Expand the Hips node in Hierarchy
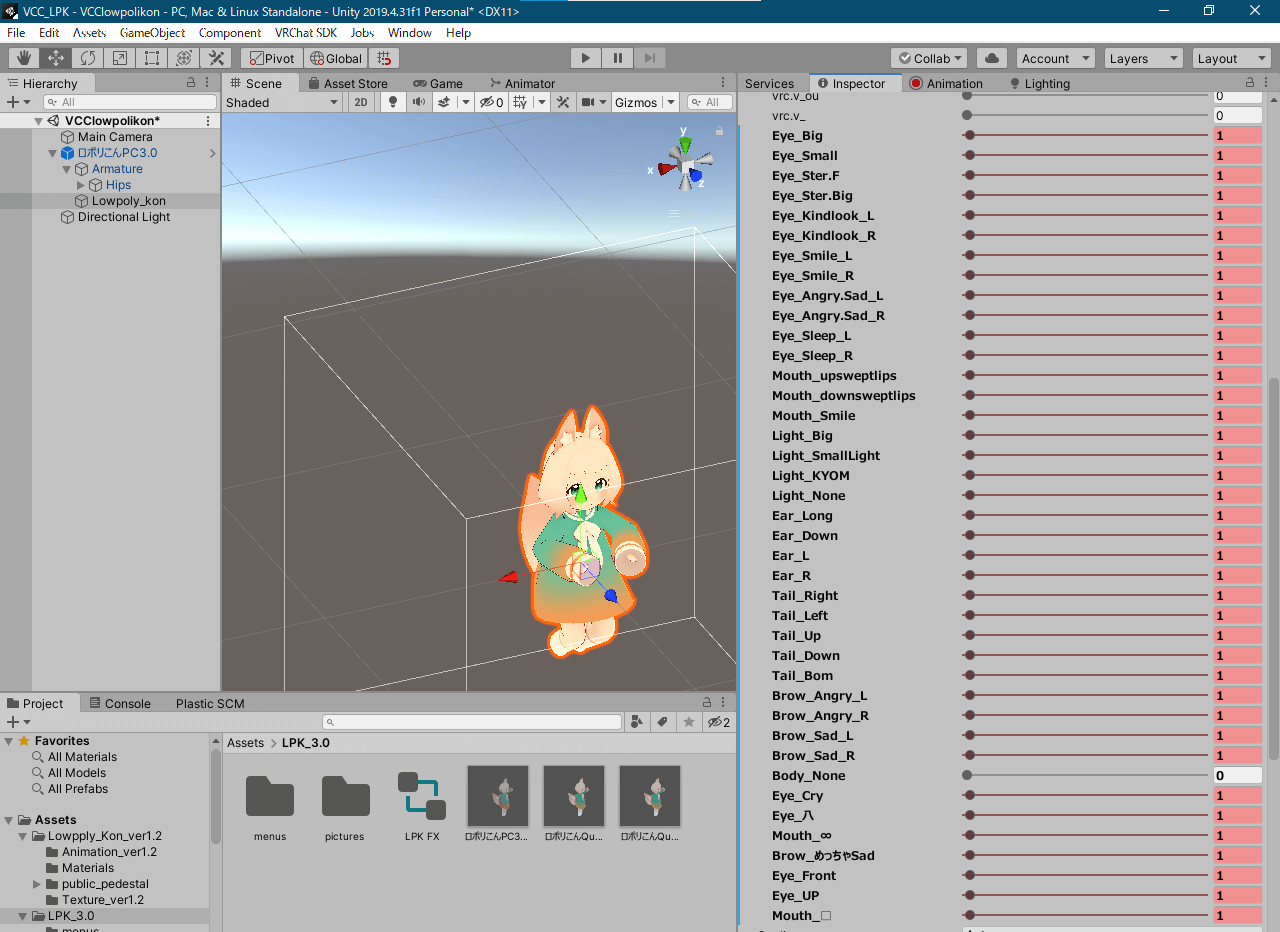The width and height of the screenshot is (1280, 932). click(x=82, y=185)
